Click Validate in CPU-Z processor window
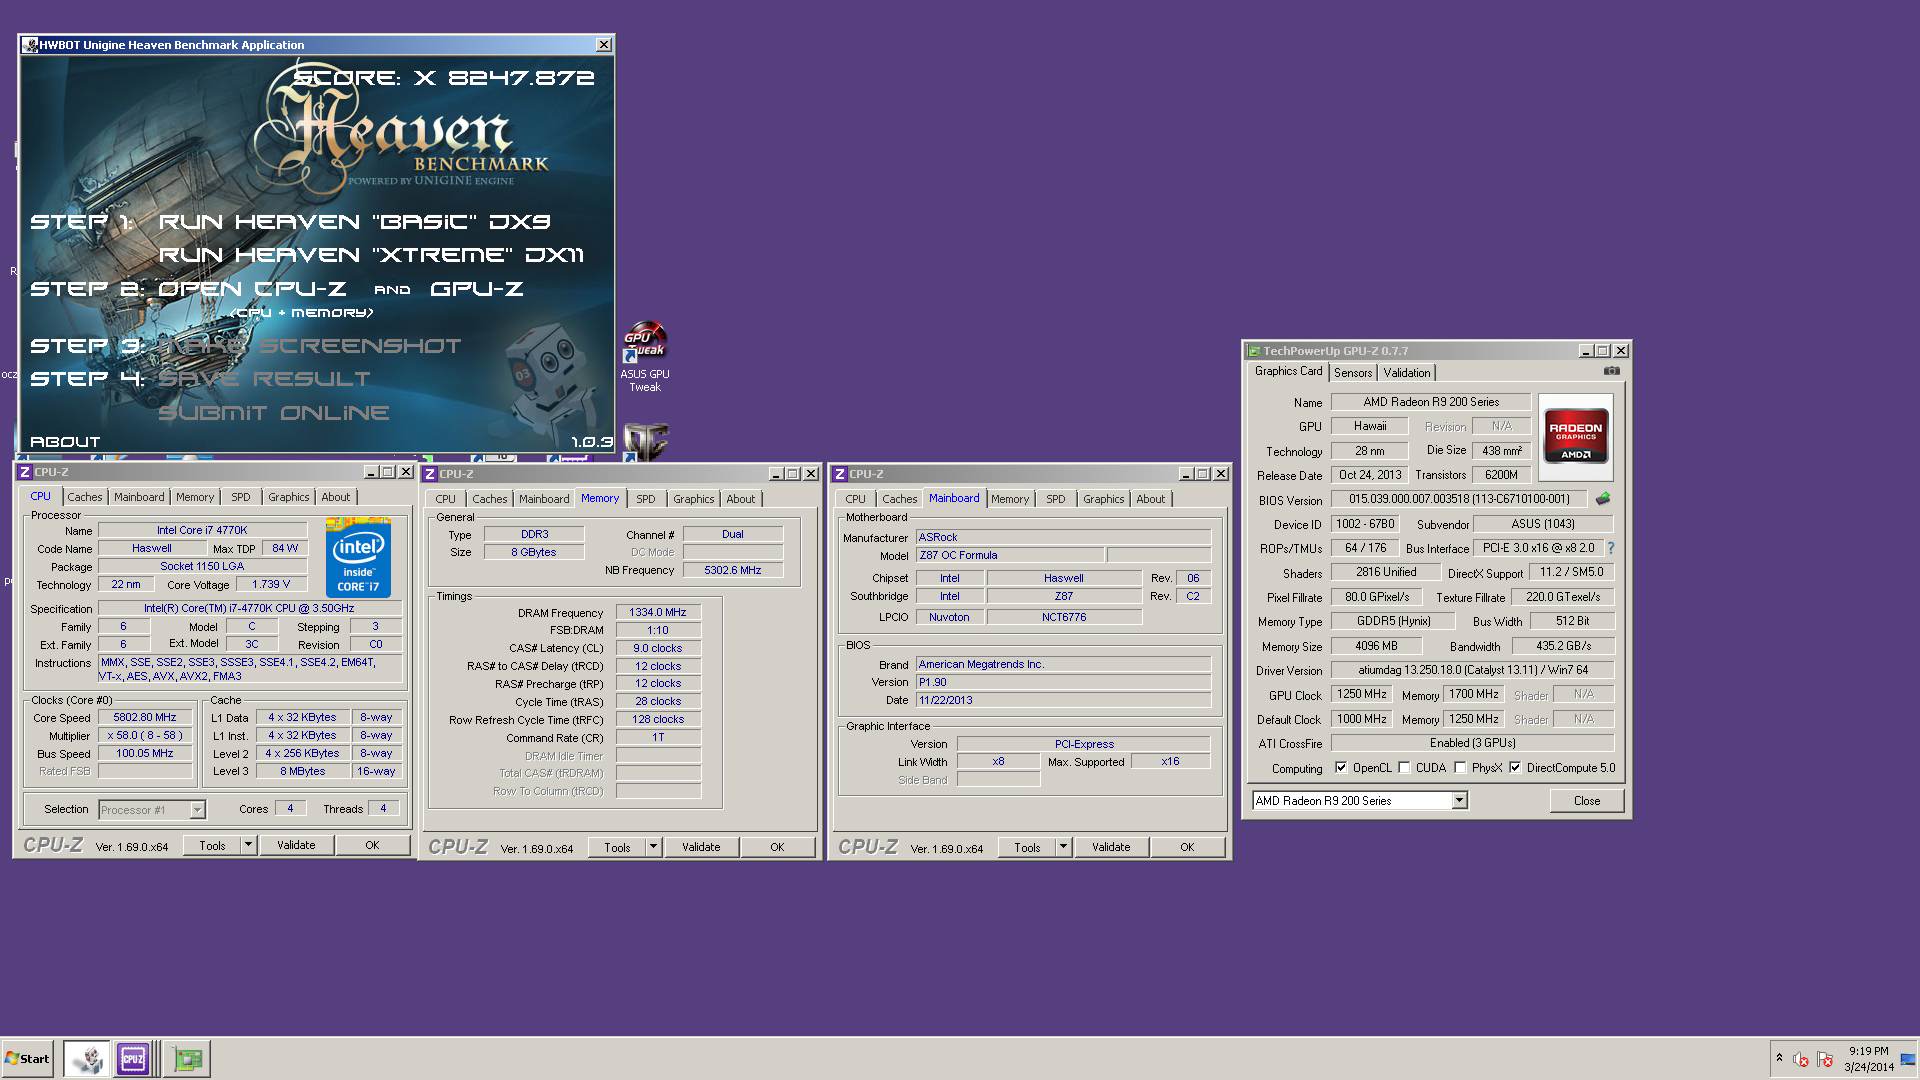 pyautogui.click(x=296, y=846)
